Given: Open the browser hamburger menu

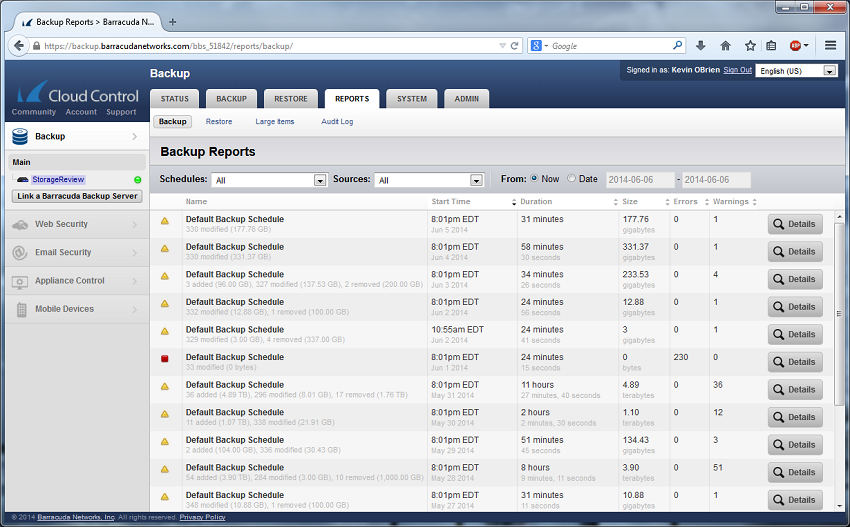Looking at the screenshot, I should pyautogui.click(x=830, y=46).
